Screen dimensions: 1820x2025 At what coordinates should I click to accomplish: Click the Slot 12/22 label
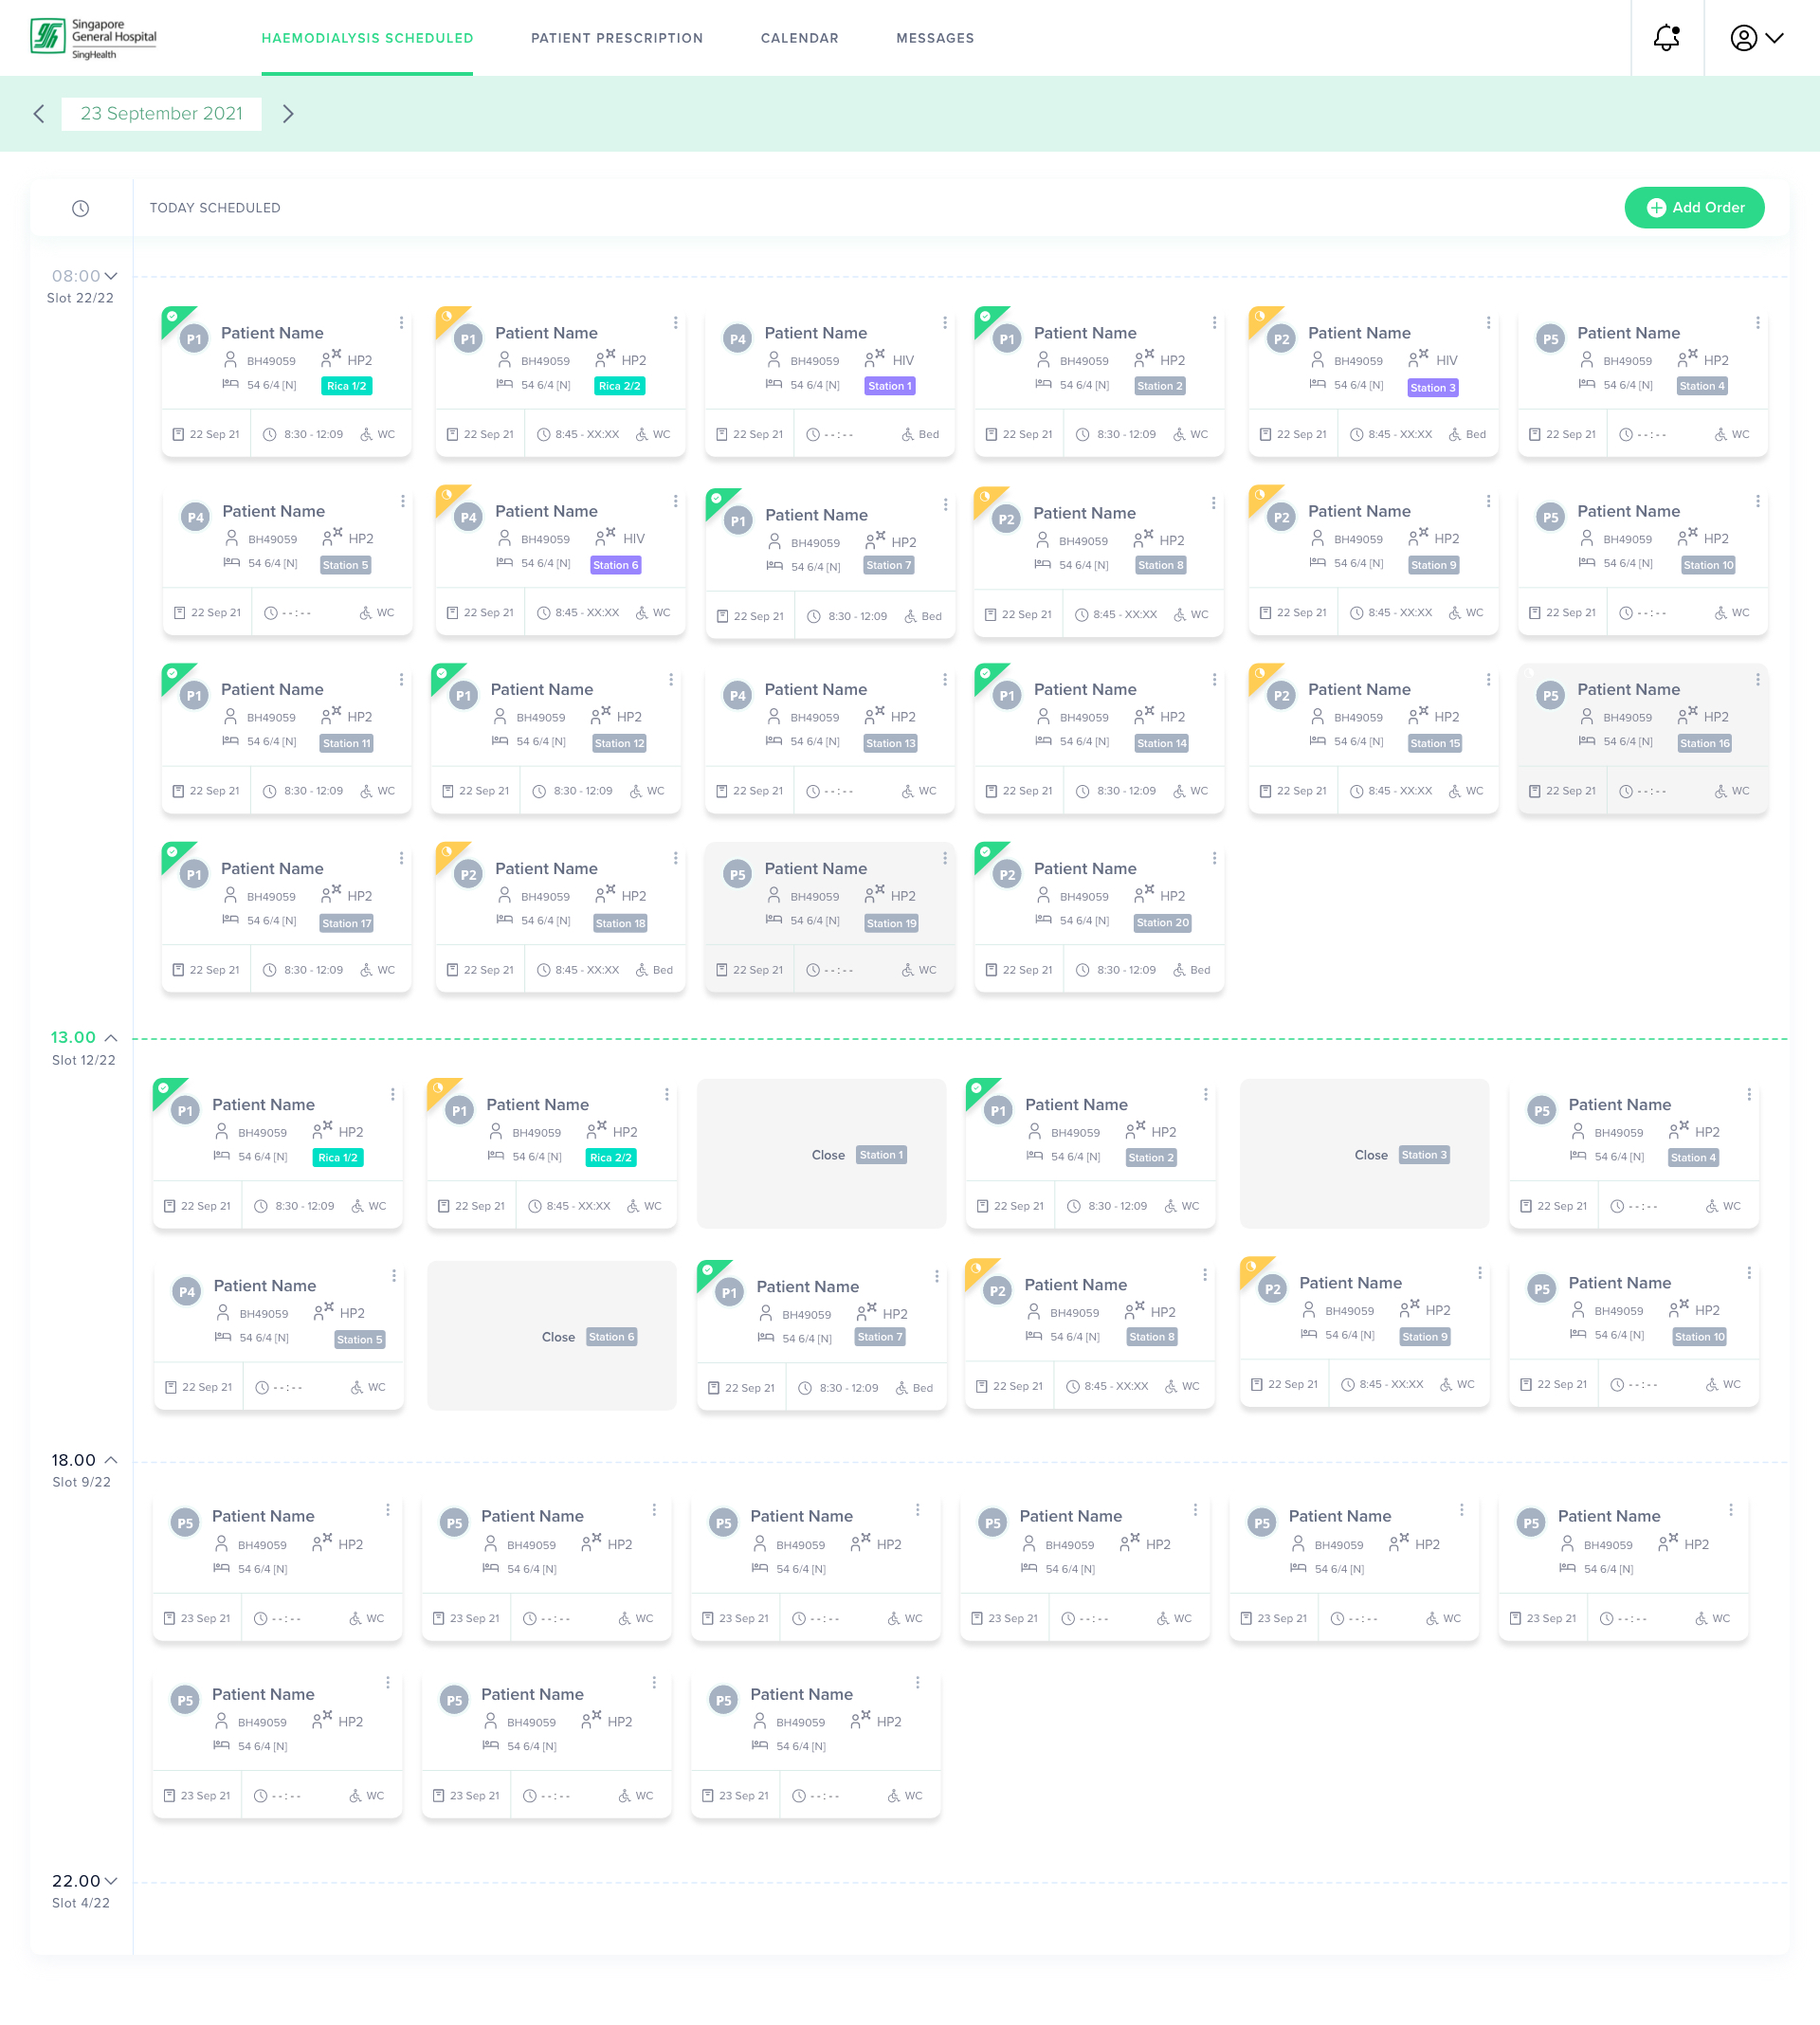[84, 1060]
